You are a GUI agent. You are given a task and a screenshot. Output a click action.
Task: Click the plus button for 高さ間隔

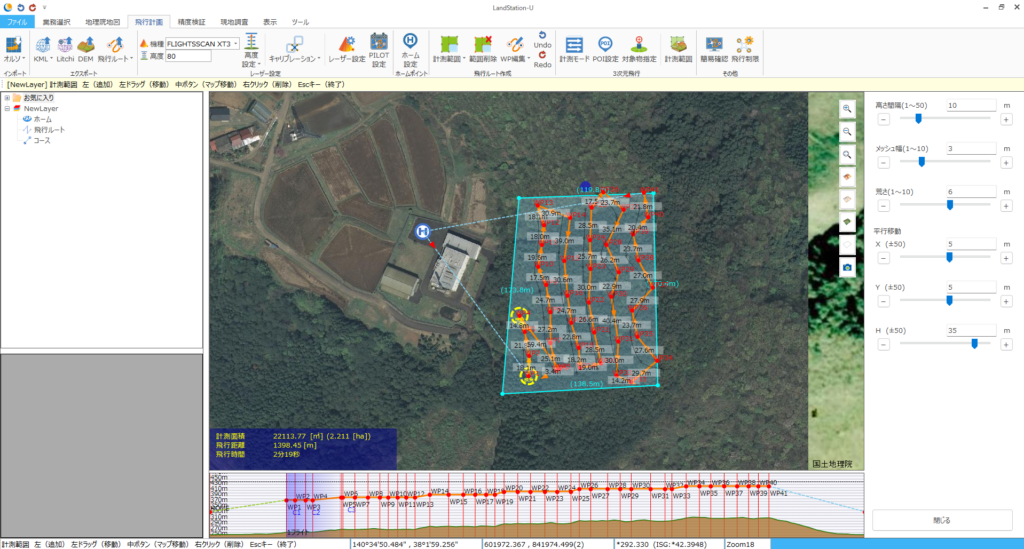click(x=1004, y=119)
